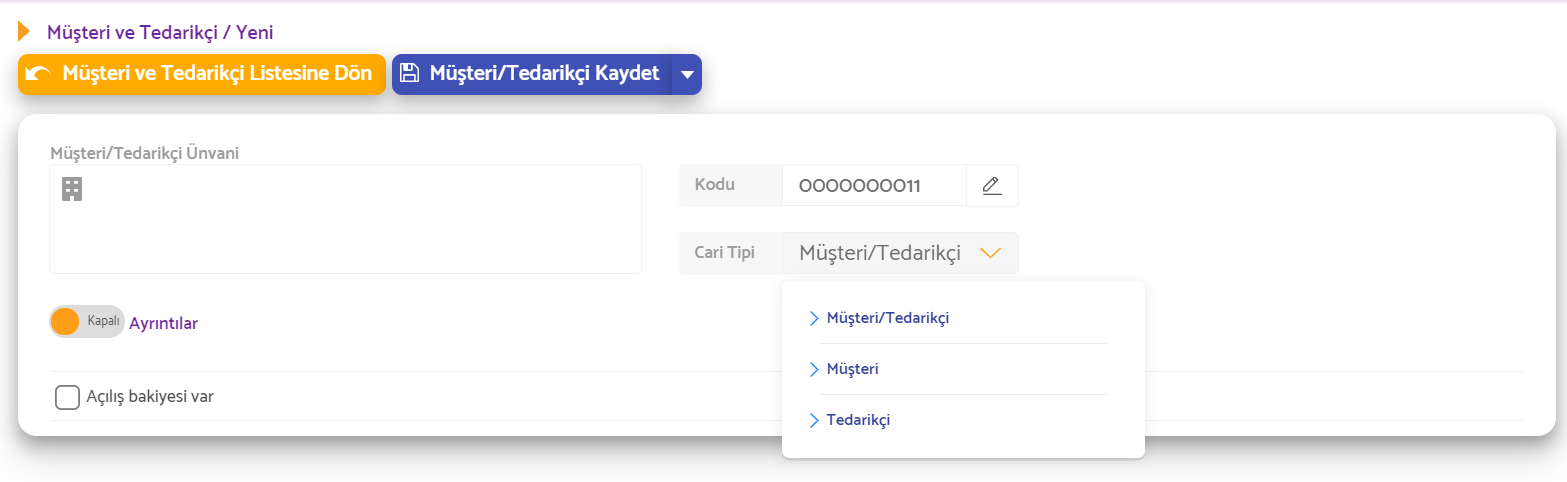Click chevron icon beside Müşteri/Tedarikçi option
Viewport: 1567px width, 482px height.
tap(814, 318)
